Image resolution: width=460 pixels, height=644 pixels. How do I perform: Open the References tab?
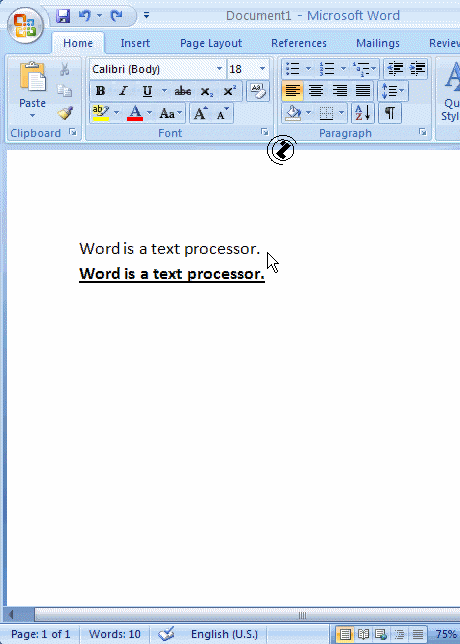299,43
